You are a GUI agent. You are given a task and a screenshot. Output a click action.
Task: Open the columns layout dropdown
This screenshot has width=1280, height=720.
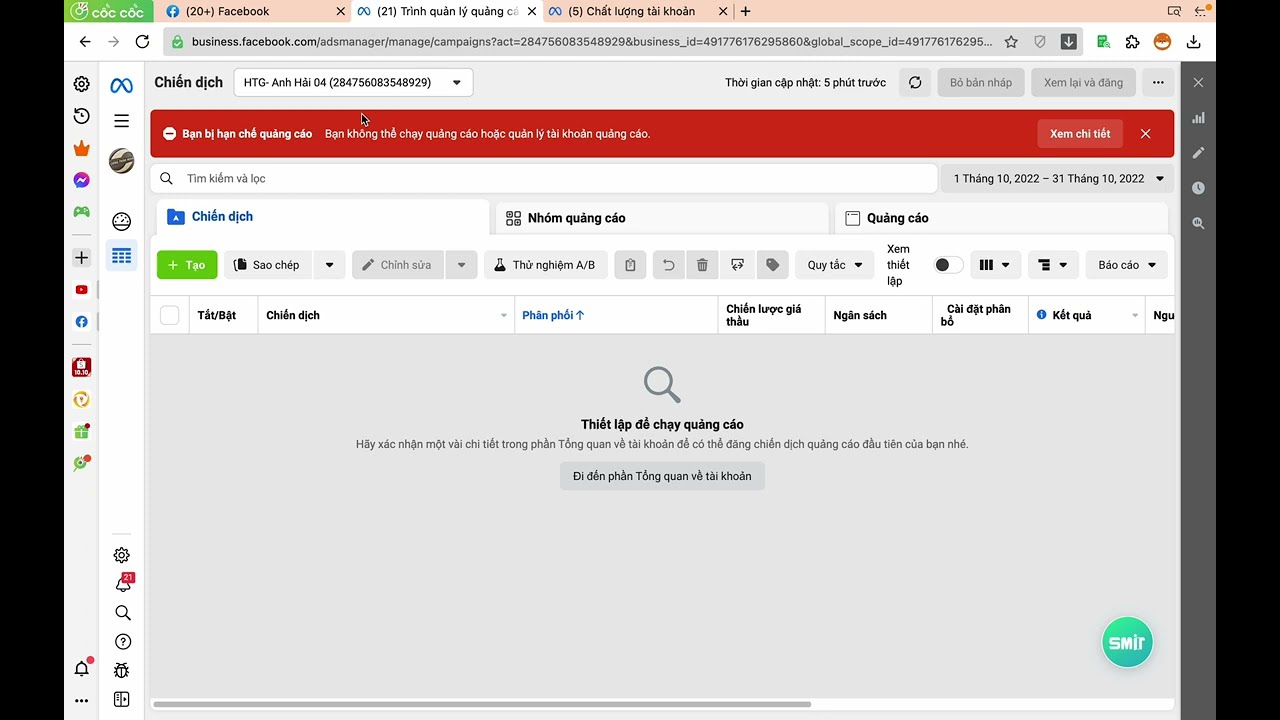point(995,265)
